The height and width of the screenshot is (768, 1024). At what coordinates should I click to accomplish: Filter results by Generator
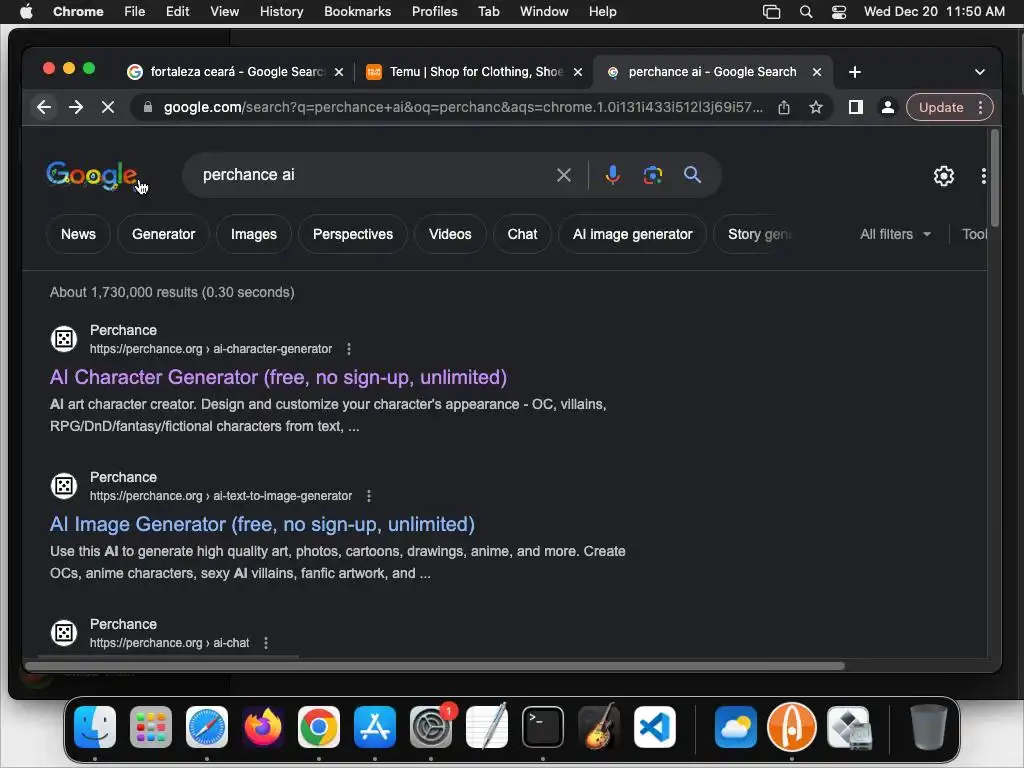coord(163,234)
